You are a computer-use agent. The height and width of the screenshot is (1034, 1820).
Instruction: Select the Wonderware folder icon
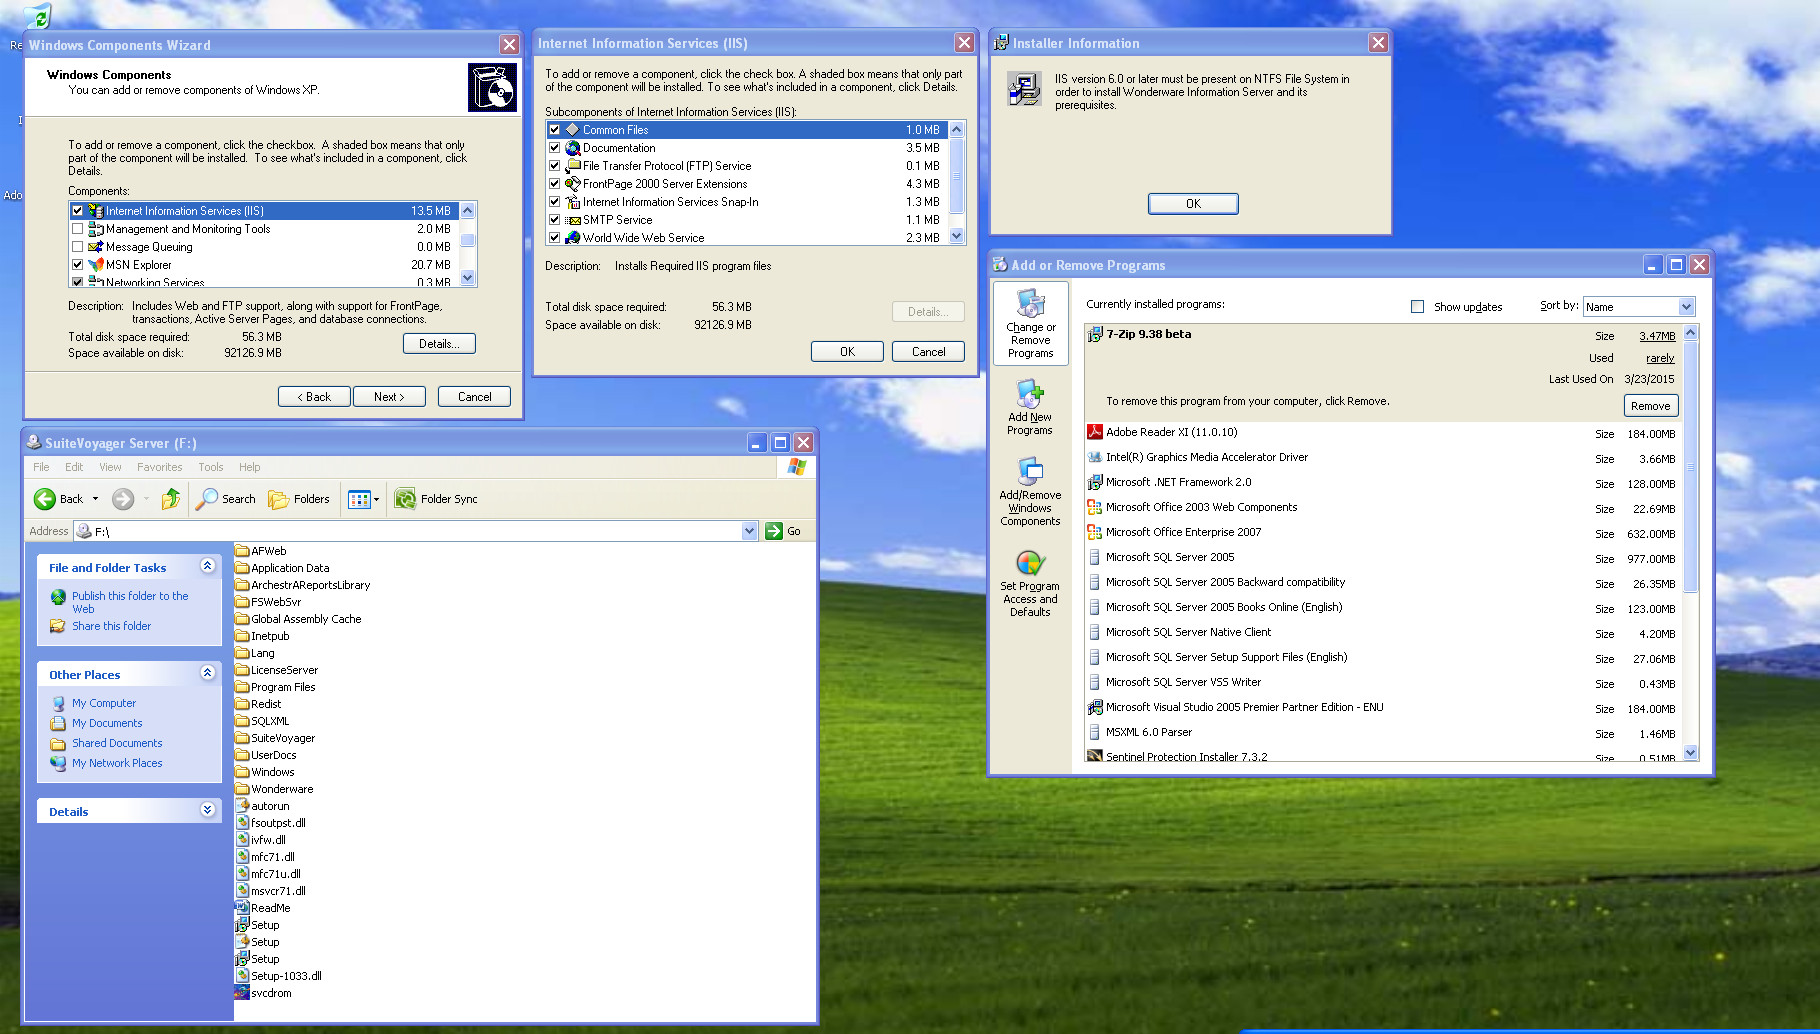(x=242, y=789)
